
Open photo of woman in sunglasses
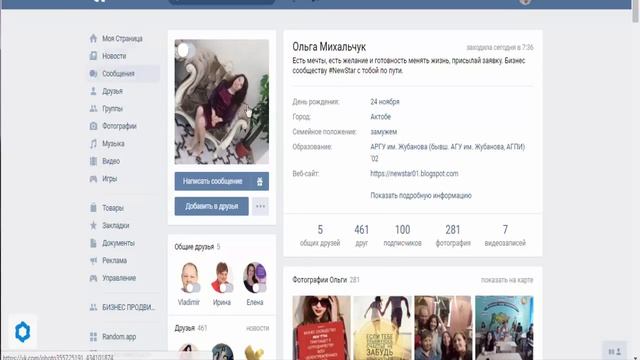click(x=322, y=328)
